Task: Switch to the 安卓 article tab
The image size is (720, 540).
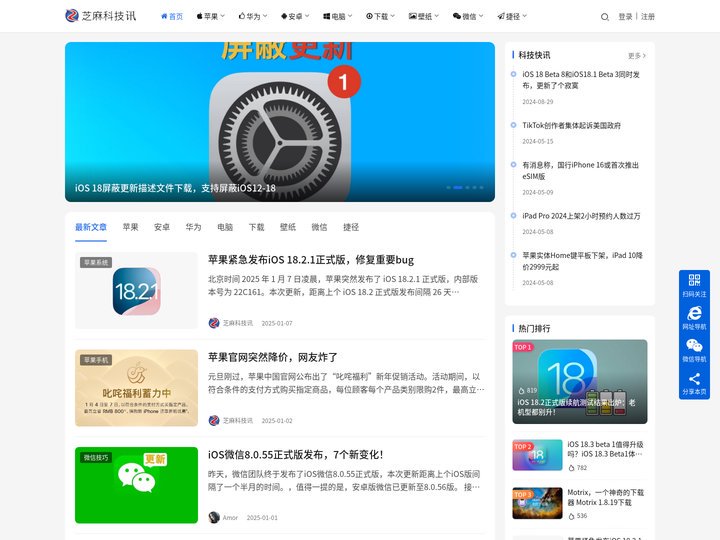Action: pyautogui.click(x=162, y=227)
